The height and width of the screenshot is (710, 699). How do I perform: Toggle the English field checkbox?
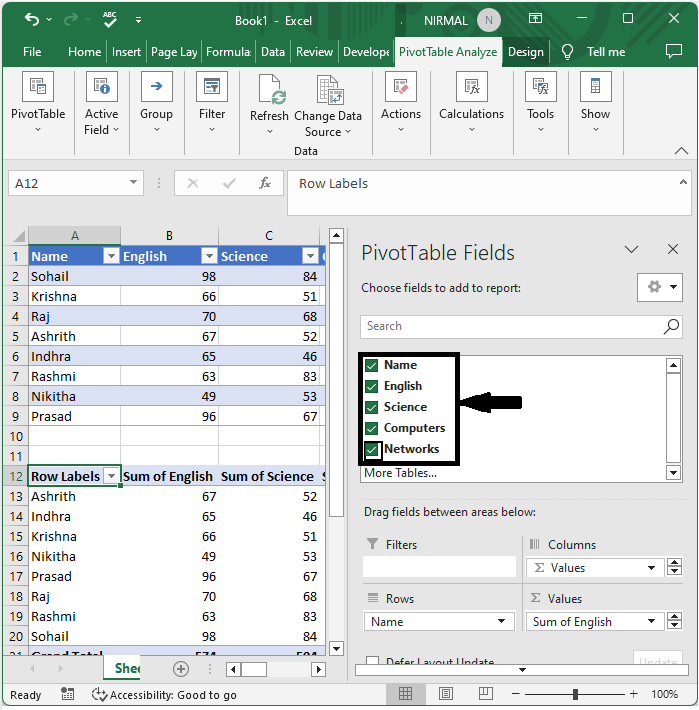click(372, 386)
